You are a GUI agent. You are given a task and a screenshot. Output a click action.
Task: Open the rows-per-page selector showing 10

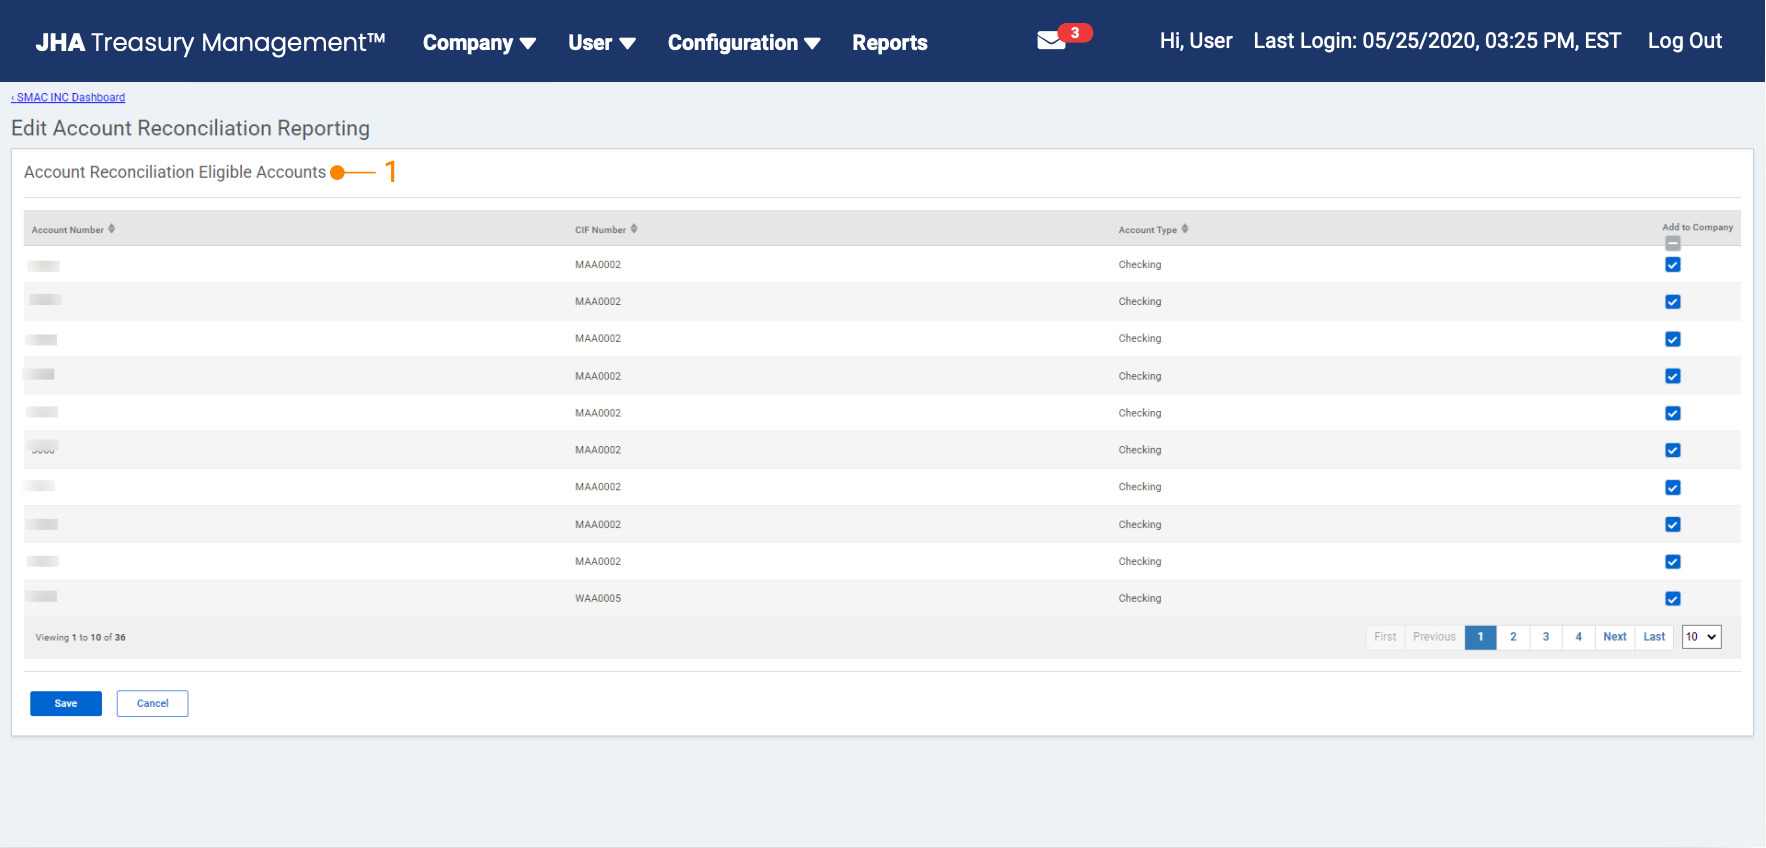click(1701, 637)
